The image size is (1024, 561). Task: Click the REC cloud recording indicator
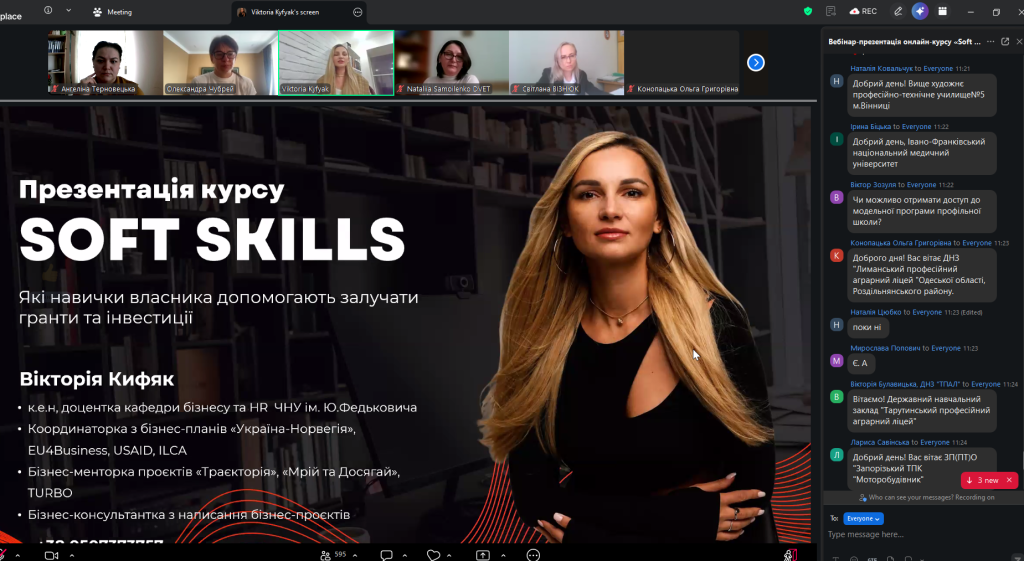(x=863, y=11)
